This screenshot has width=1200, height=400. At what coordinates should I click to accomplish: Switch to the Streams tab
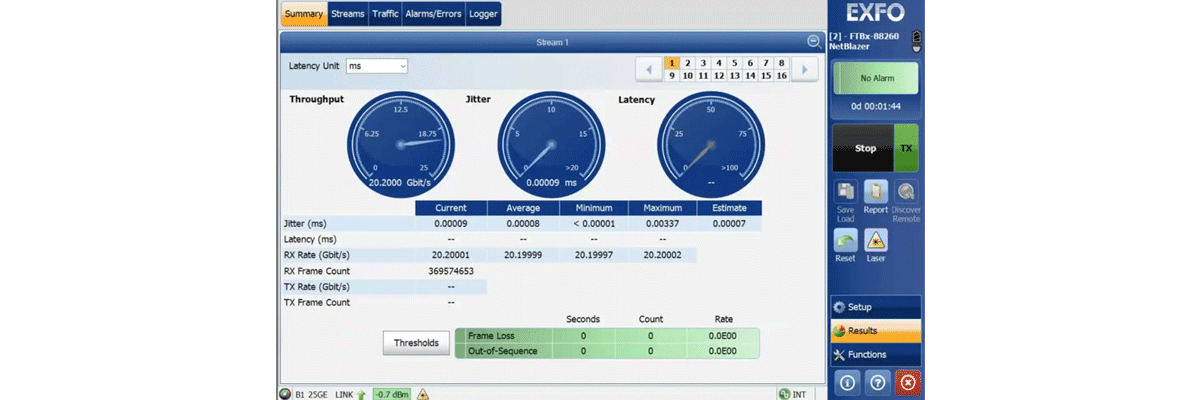click(348, 14)
